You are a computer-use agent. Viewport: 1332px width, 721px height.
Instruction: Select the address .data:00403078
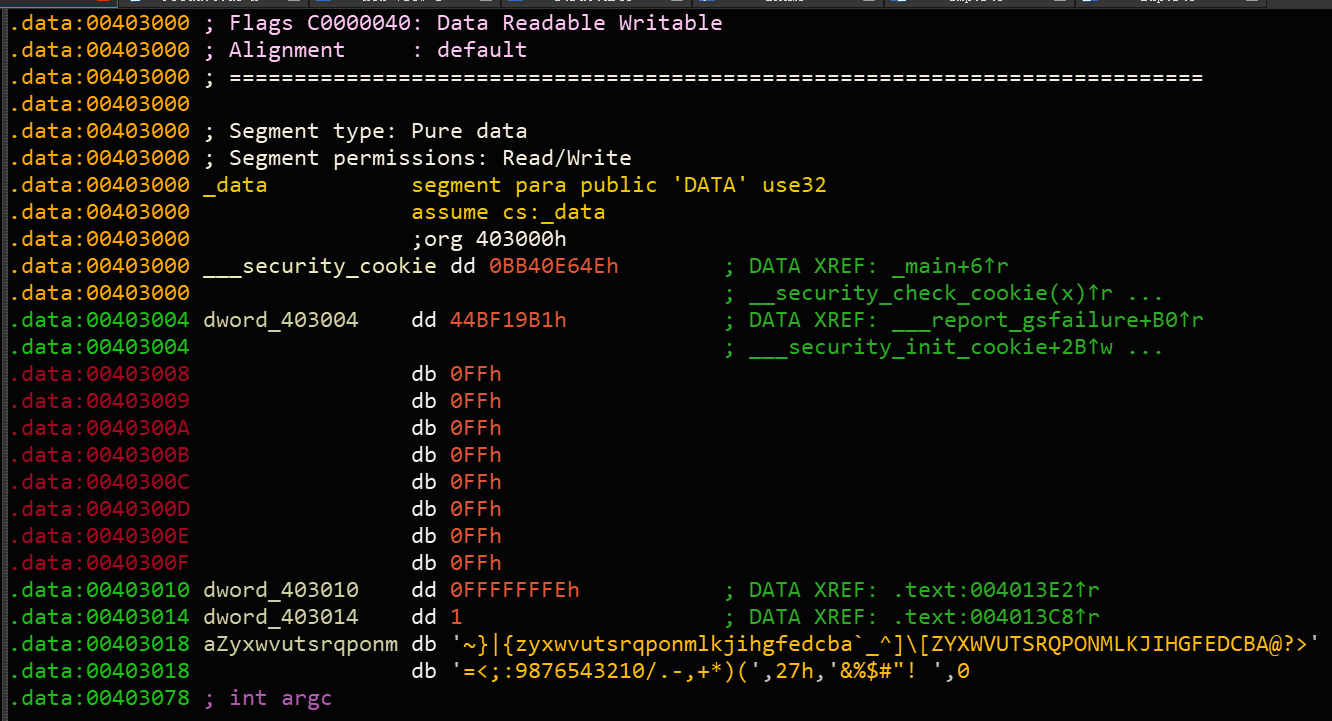point(100,698)
